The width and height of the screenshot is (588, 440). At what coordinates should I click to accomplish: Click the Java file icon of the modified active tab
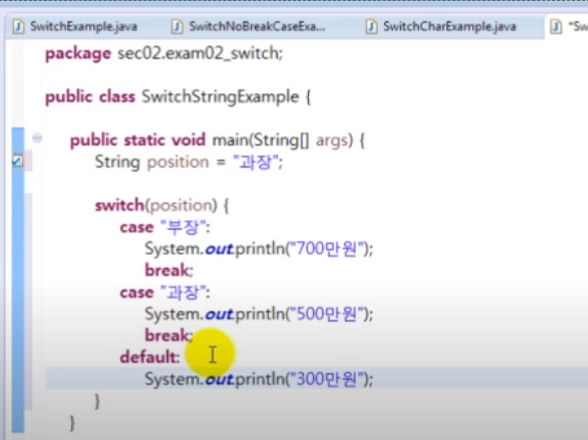tap(556, 27)
